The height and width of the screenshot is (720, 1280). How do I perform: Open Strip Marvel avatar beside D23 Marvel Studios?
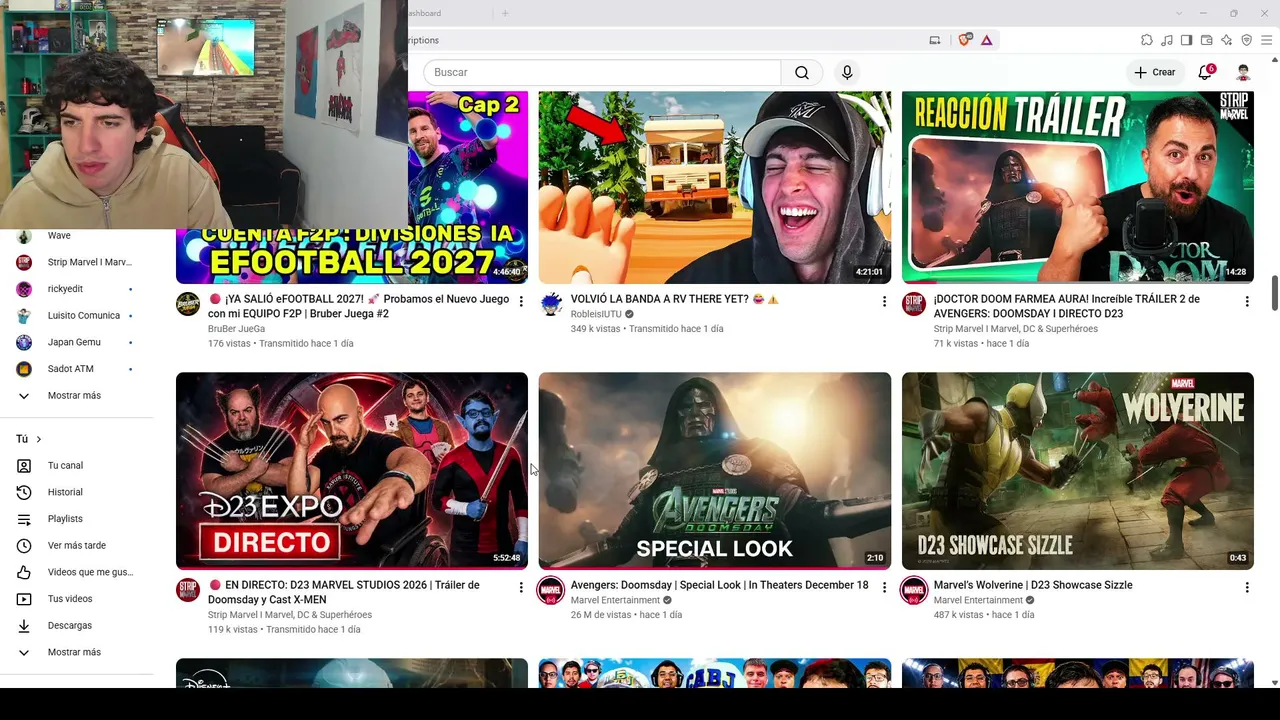(x=188, y=590)
